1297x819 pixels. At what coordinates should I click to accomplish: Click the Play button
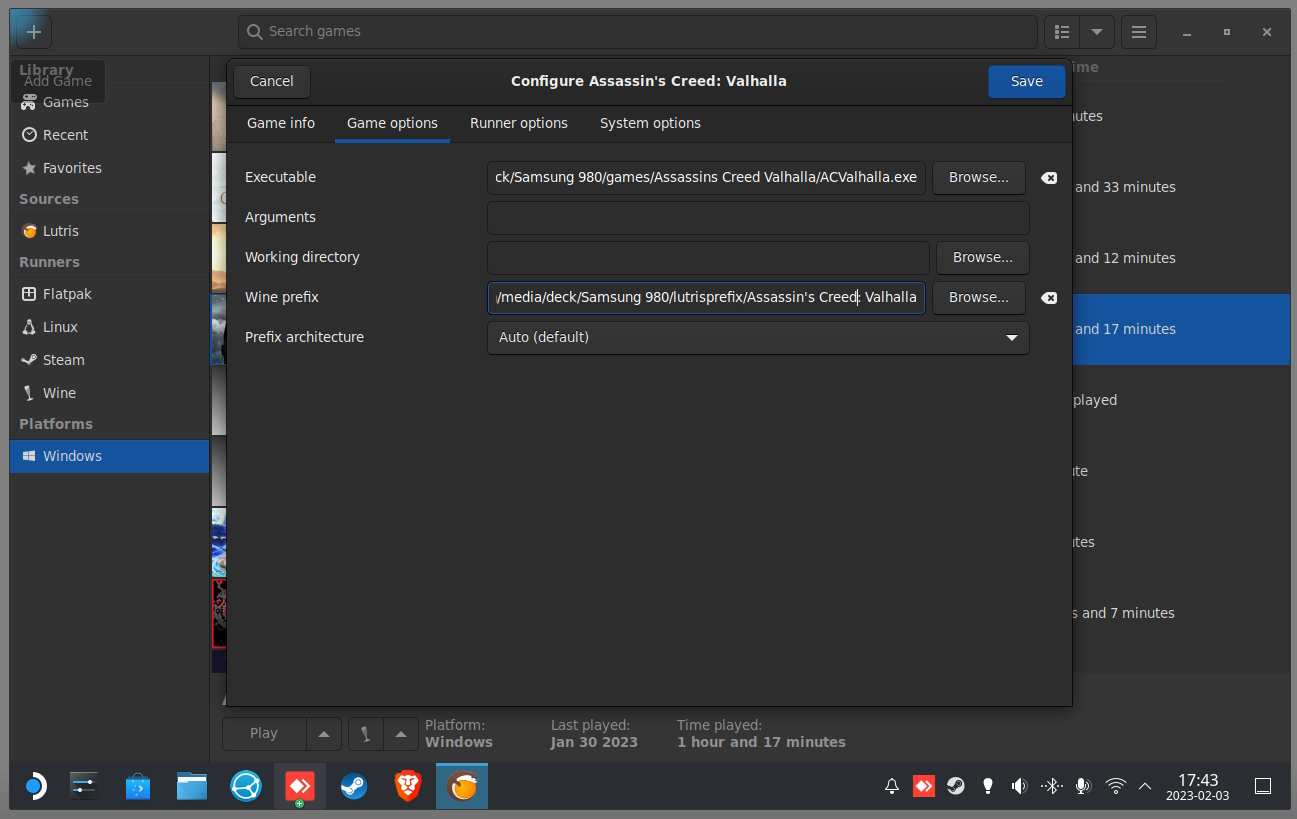[264, 734]
